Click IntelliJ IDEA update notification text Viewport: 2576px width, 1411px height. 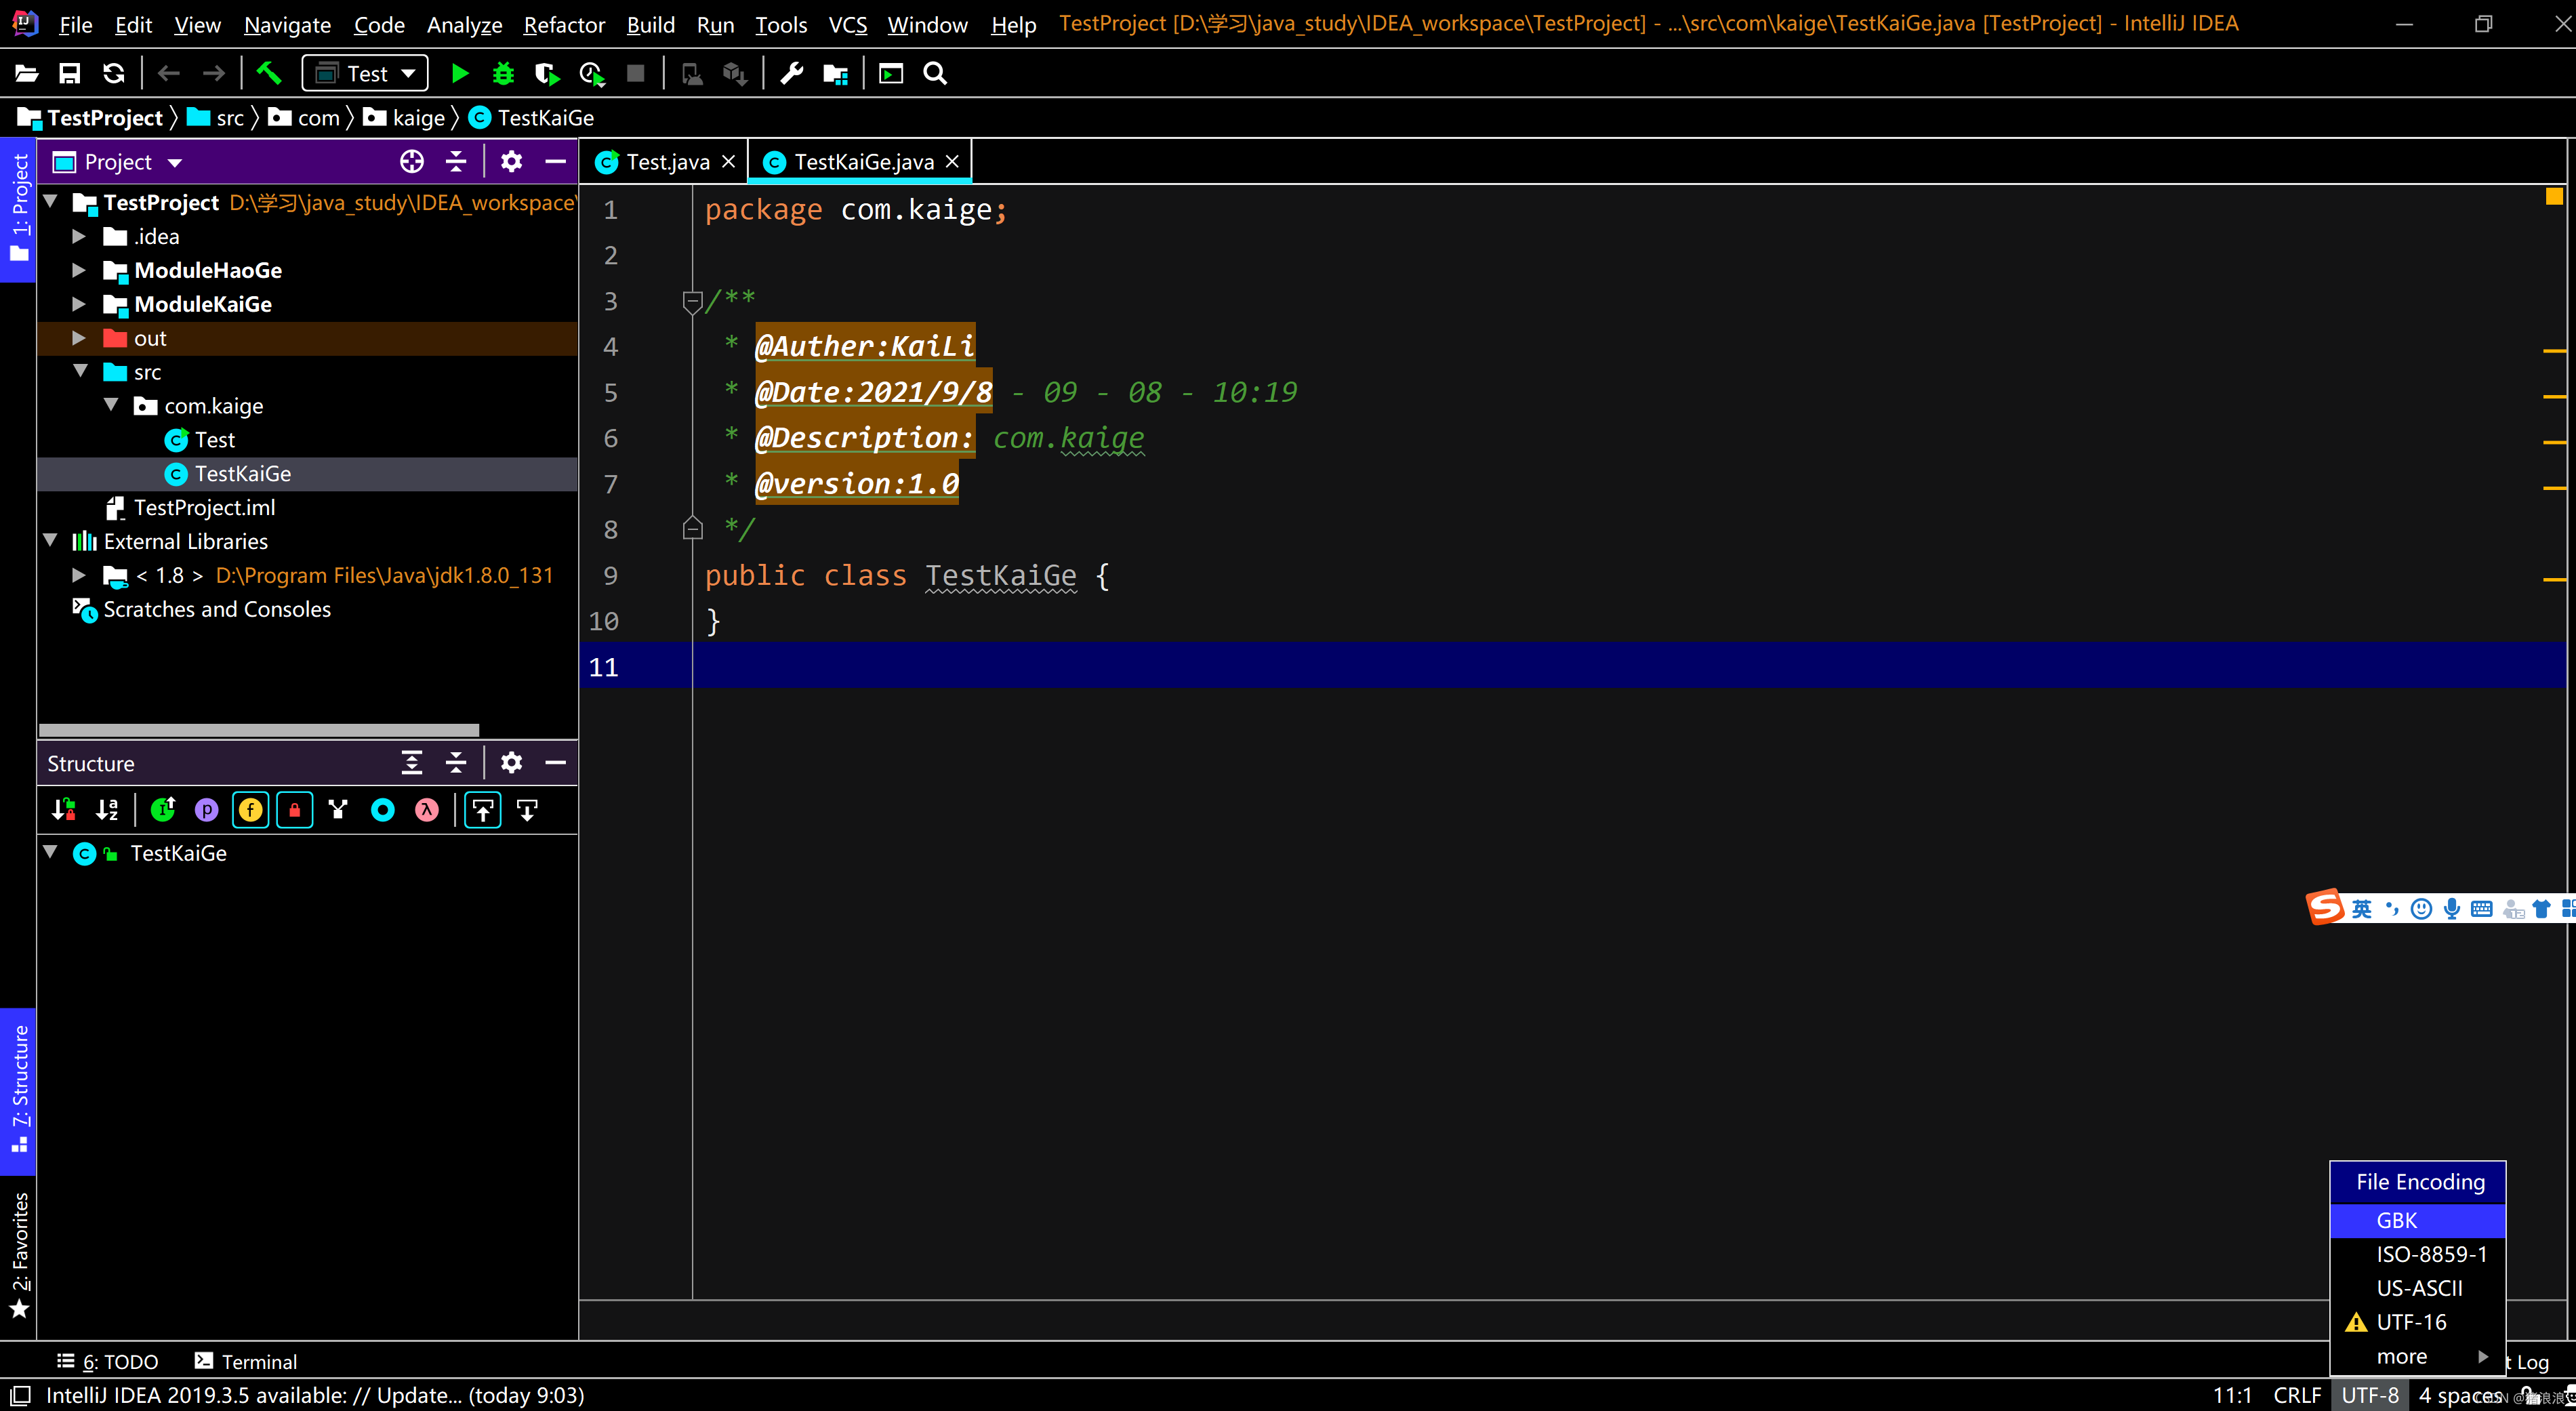[x=315, y=1395]
